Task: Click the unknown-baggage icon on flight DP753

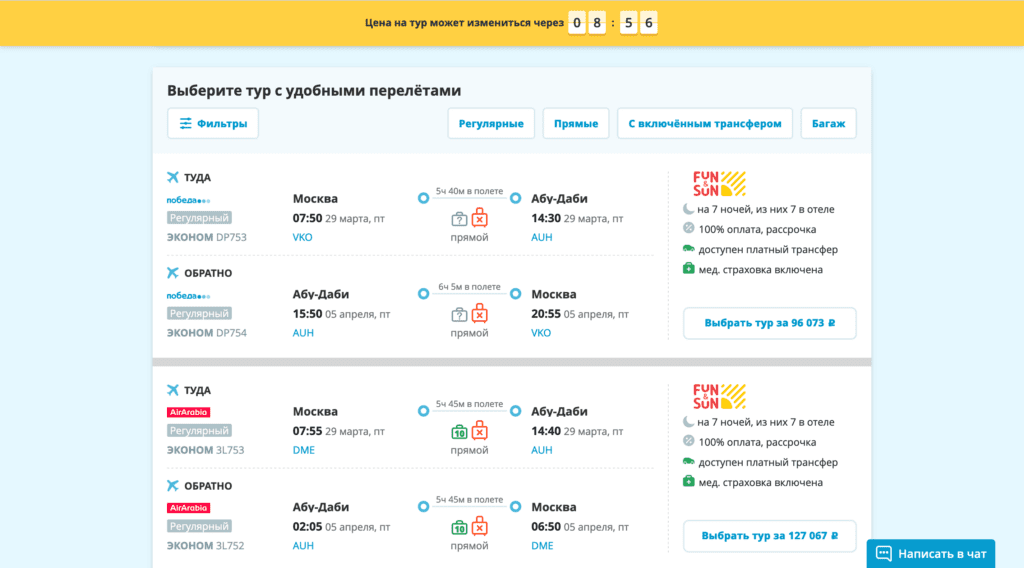Action: click(x=459, y=219)
